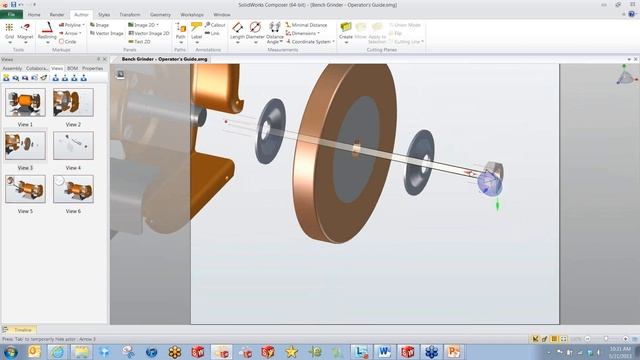640x360 pixels.
Task: Click first Views panel toolbar icon
Action: click(x=6, y=78)
